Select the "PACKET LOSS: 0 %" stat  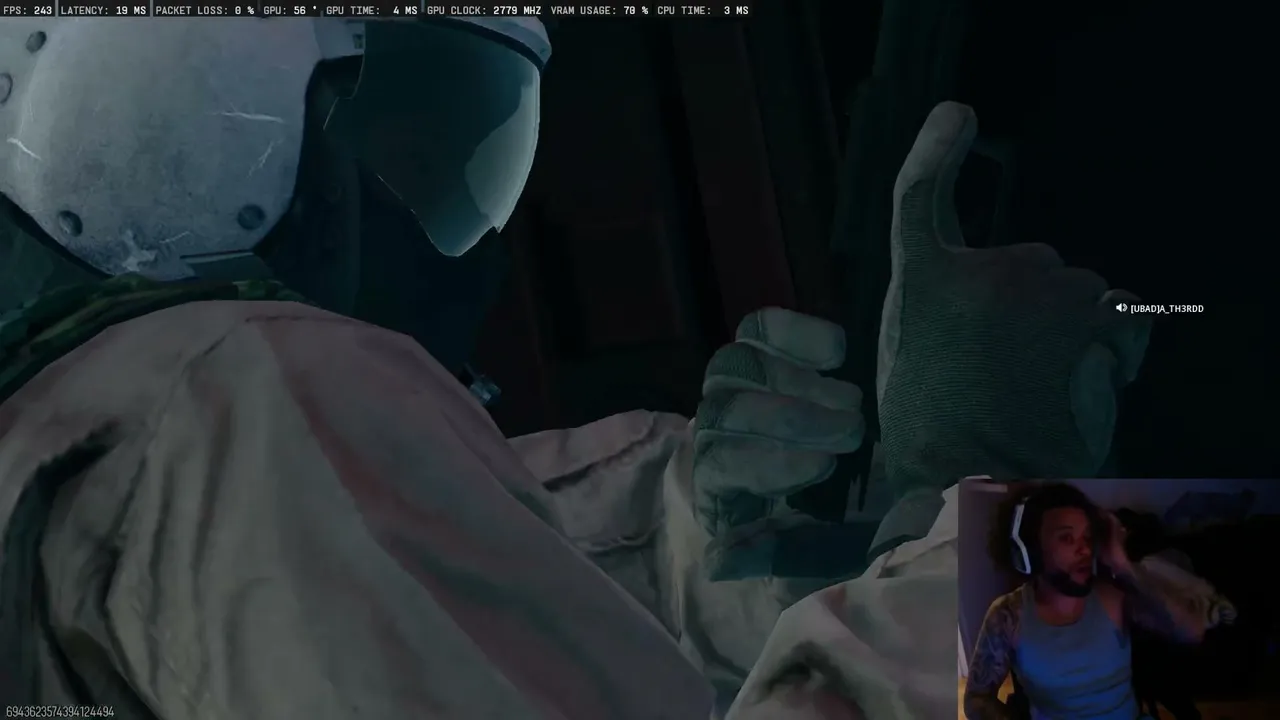[205, 10]
